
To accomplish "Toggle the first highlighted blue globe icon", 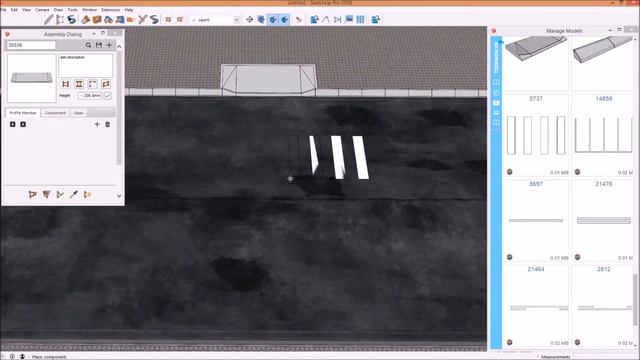I will pos(273,20).
